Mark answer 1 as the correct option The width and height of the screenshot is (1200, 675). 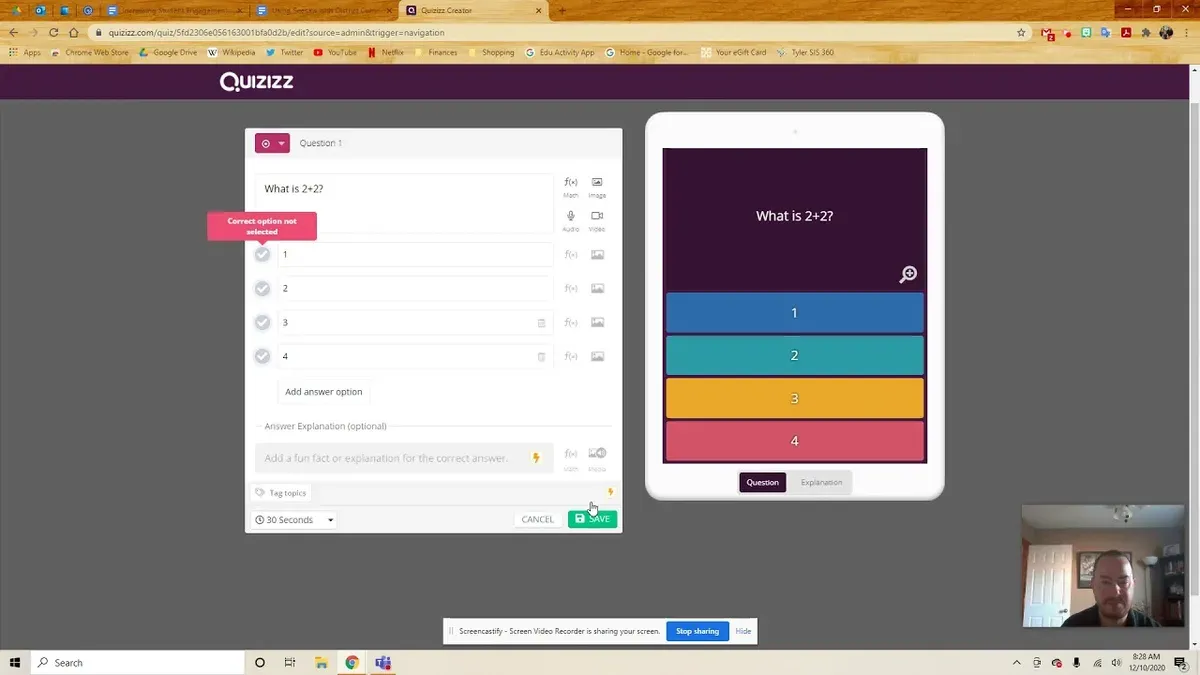(262, 254)
